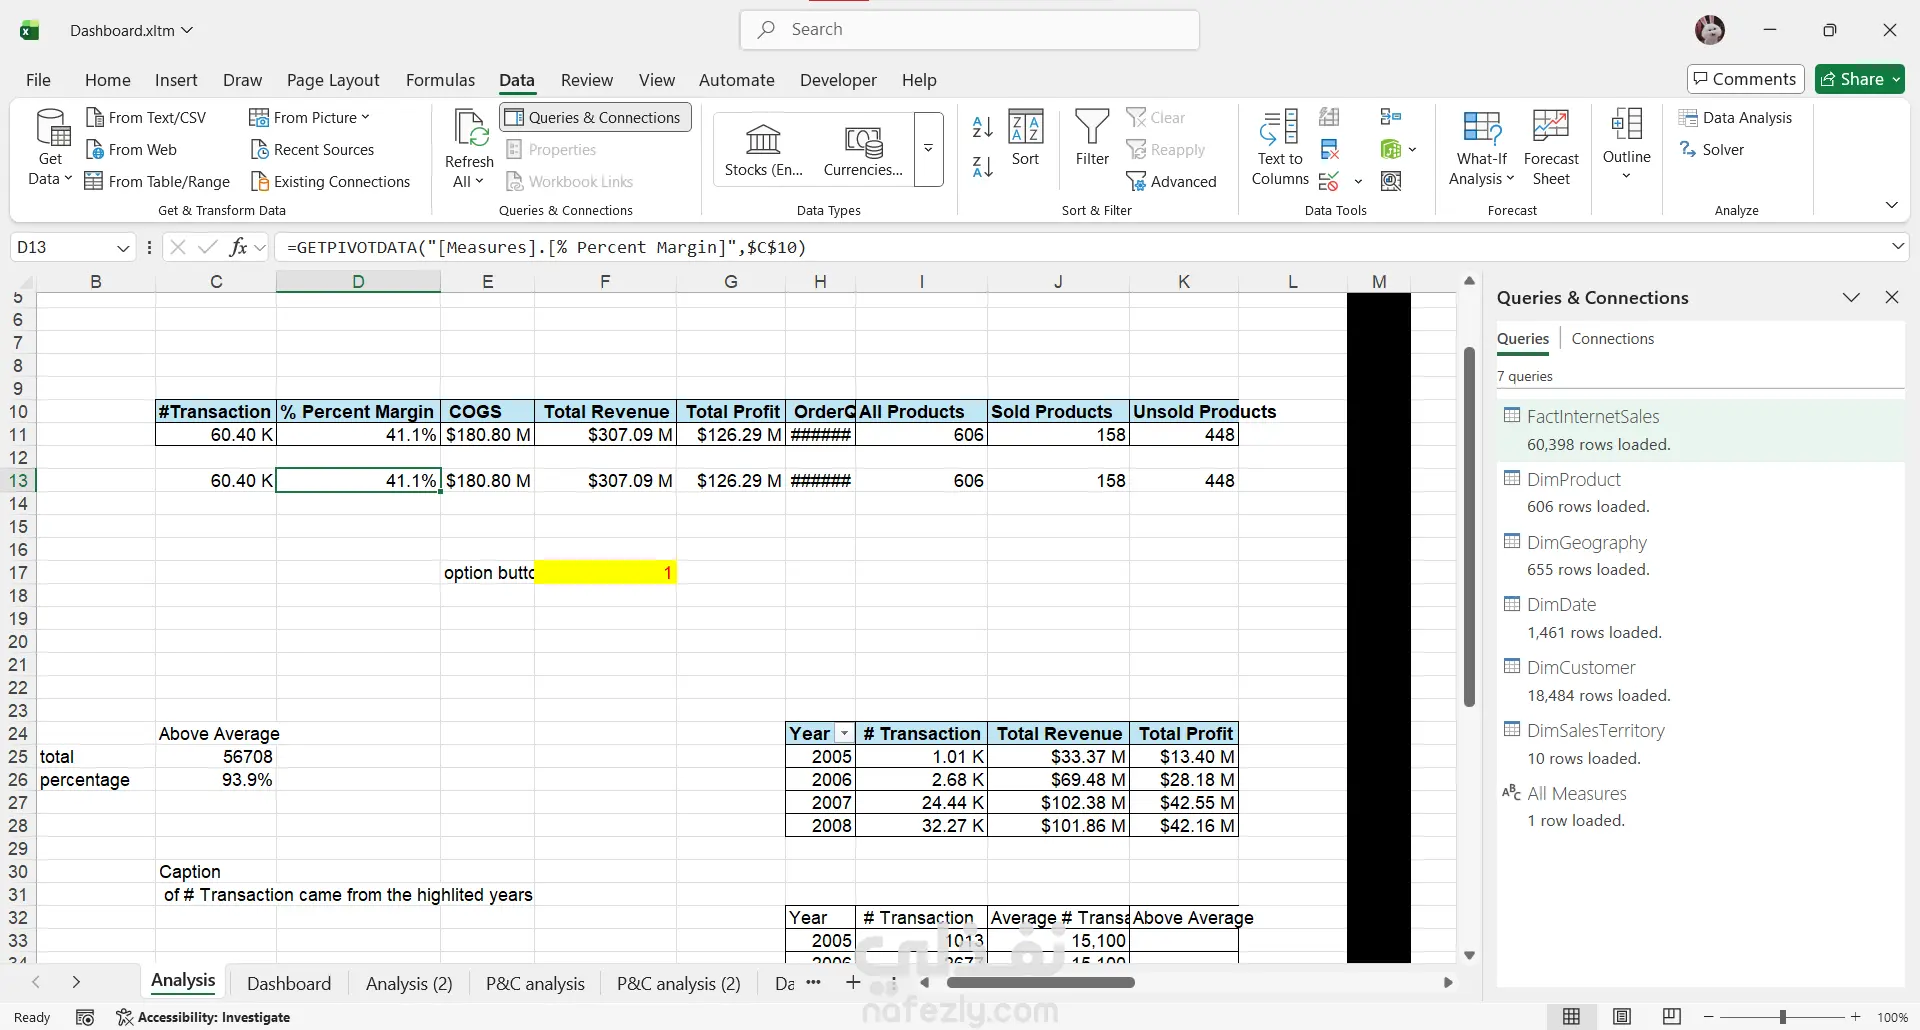
Task: Select the Stocks data type
Action: [764, 149]
